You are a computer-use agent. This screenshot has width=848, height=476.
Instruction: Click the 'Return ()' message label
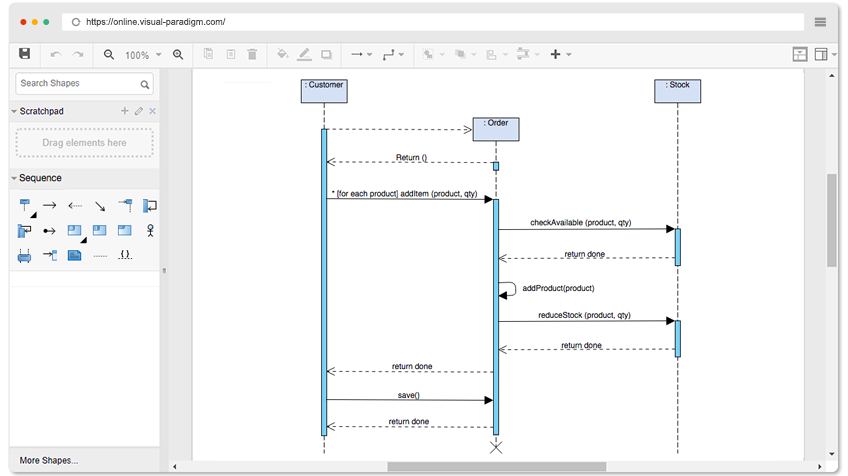(x=412, y=157)
